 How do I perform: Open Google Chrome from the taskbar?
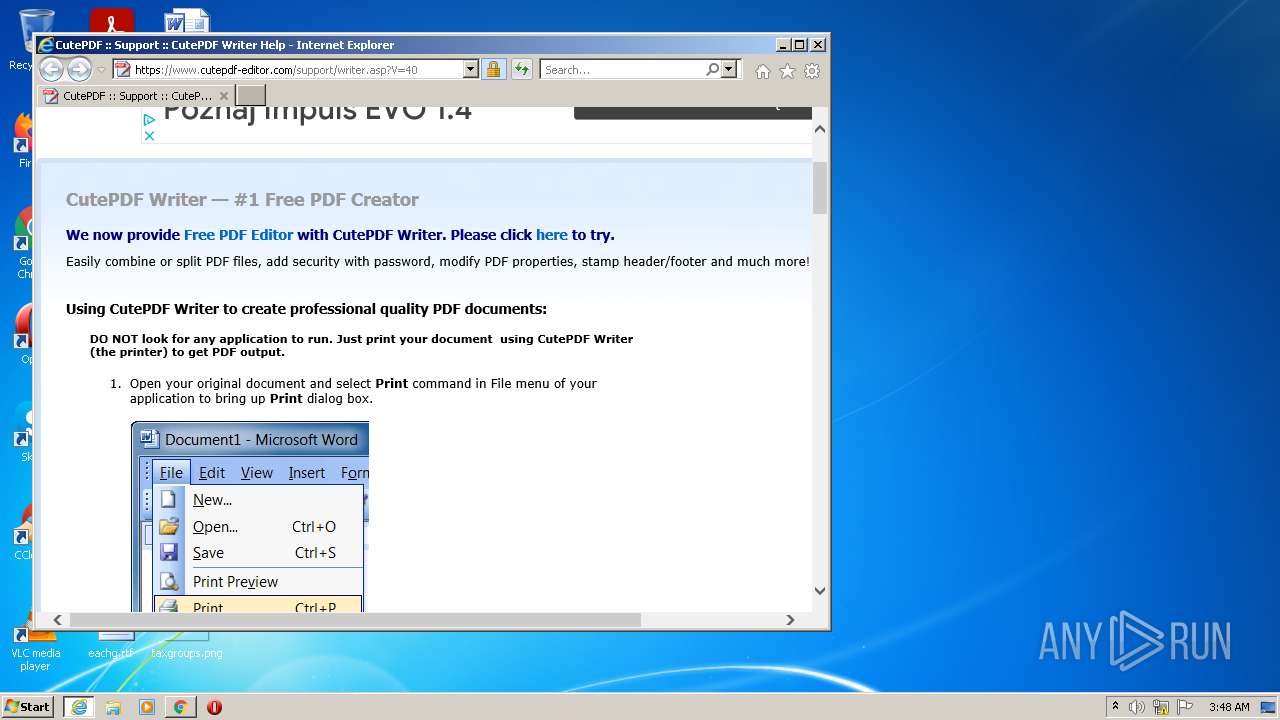180,707
